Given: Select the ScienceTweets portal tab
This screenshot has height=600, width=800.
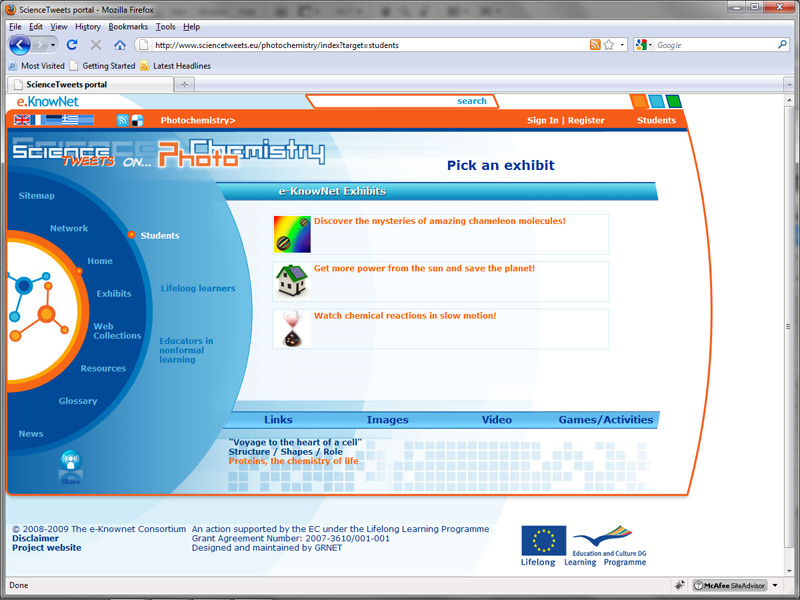Looking at the screenshot, I should point(90,84).
